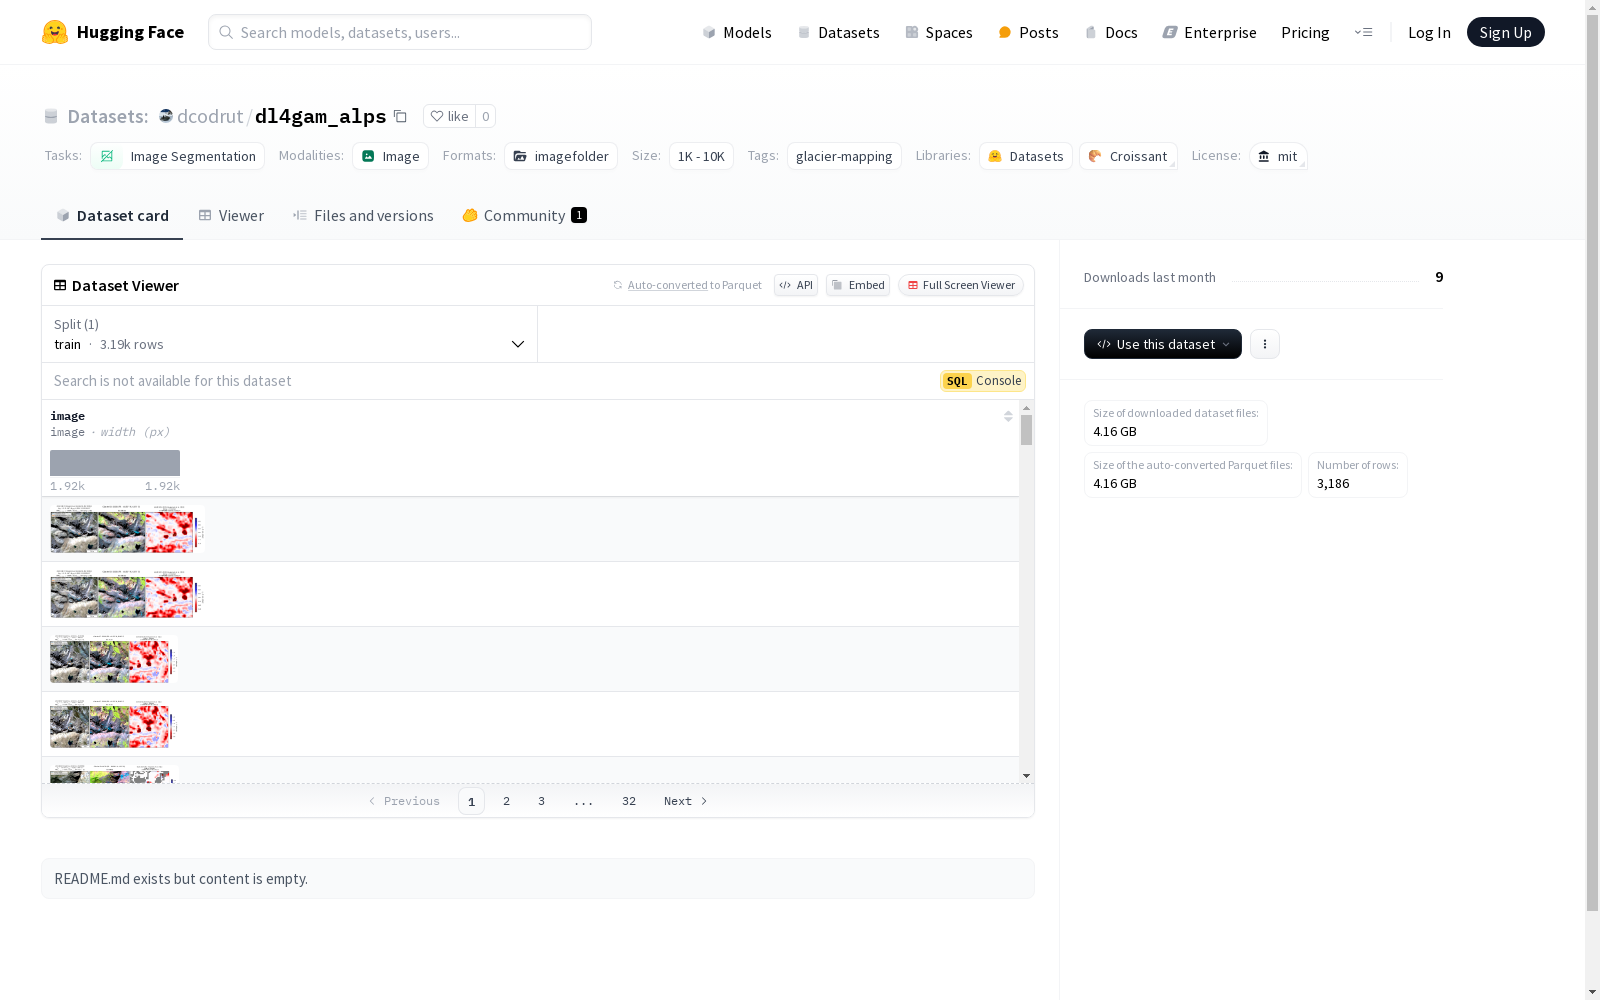Filter by Image Segmentation task tag
1600x1000 pixels.
click(x=178, y=156)
